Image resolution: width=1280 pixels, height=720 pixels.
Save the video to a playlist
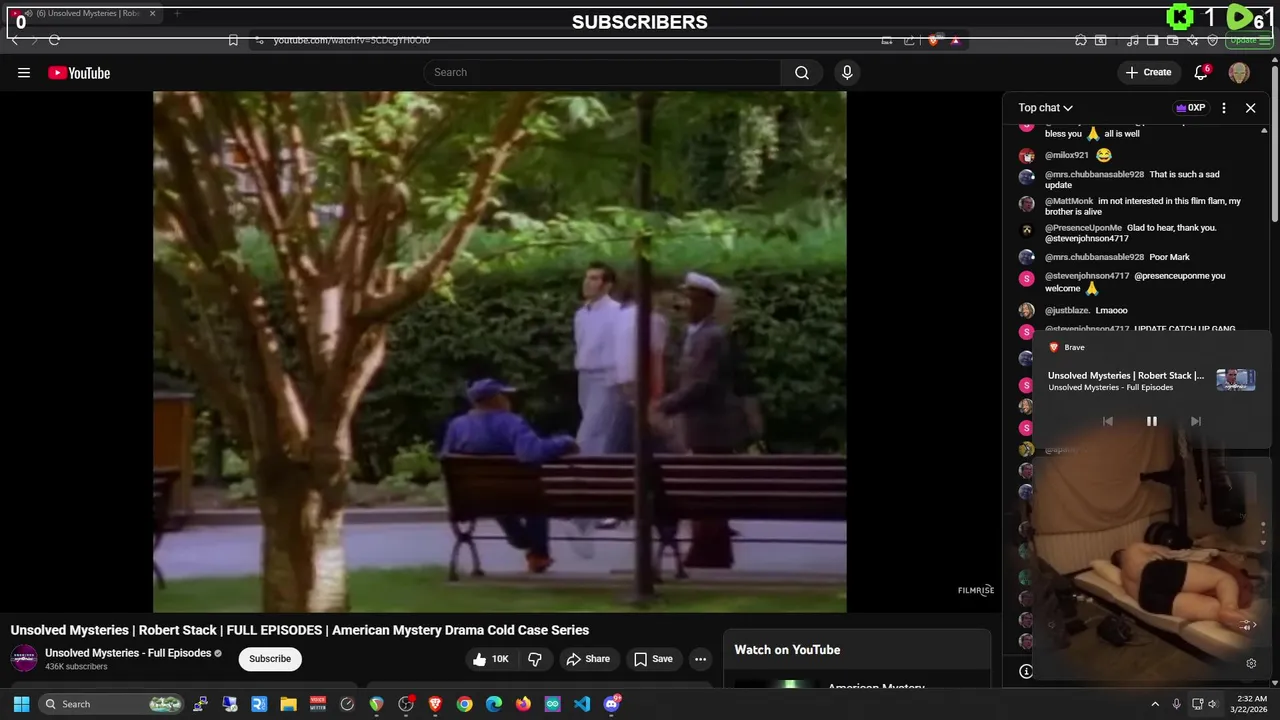[653, 659]
